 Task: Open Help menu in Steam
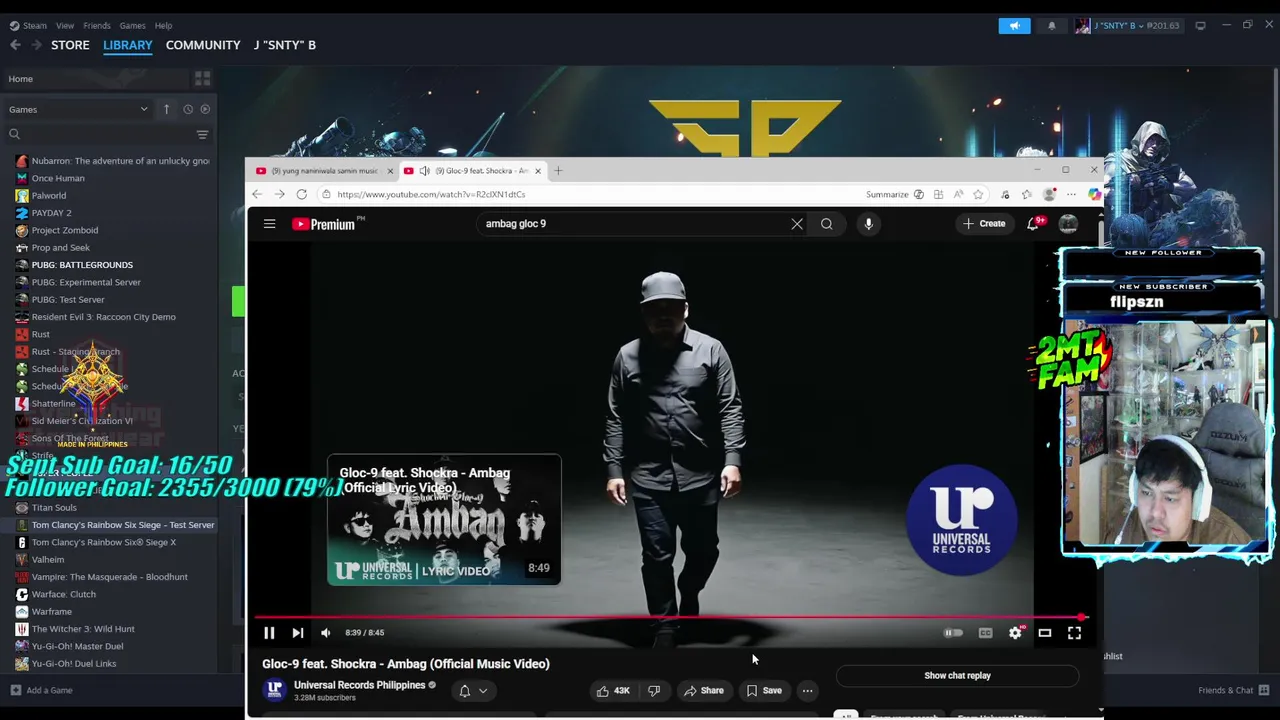point(164,26)
